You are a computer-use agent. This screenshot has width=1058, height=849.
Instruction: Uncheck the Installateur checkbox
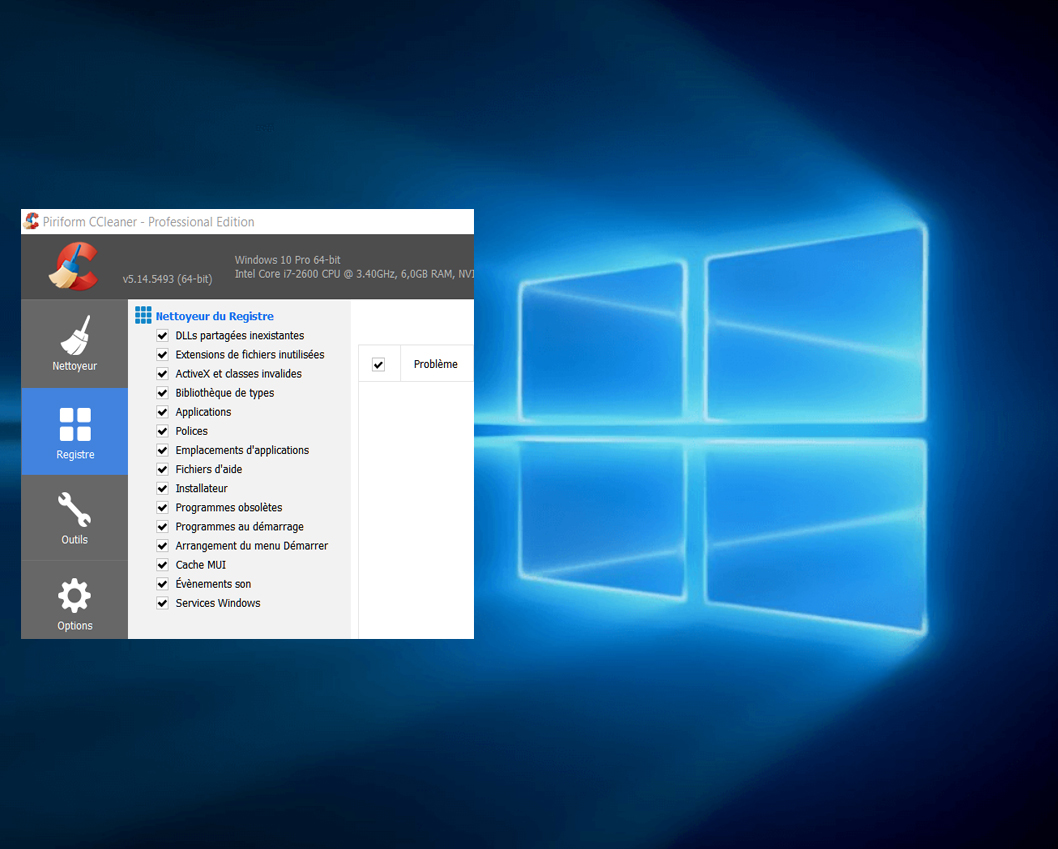coord(163,489)
